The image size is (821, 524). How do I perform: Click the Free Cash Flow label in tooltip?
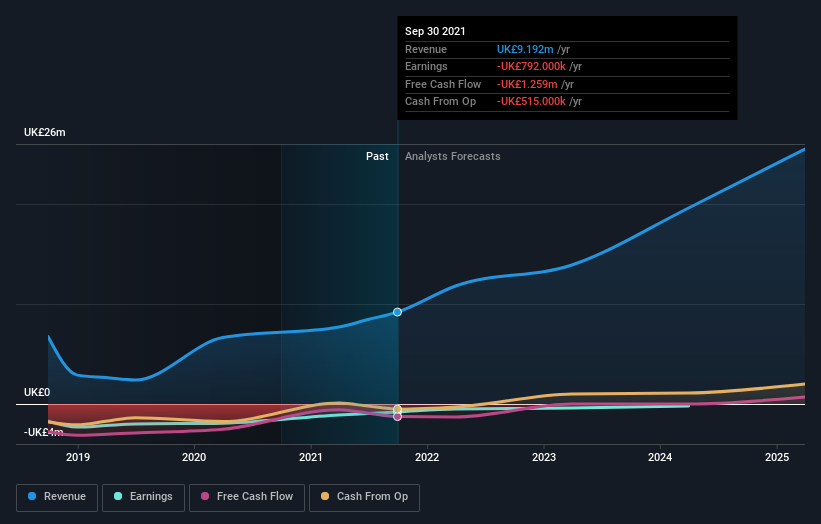point(443,84)
